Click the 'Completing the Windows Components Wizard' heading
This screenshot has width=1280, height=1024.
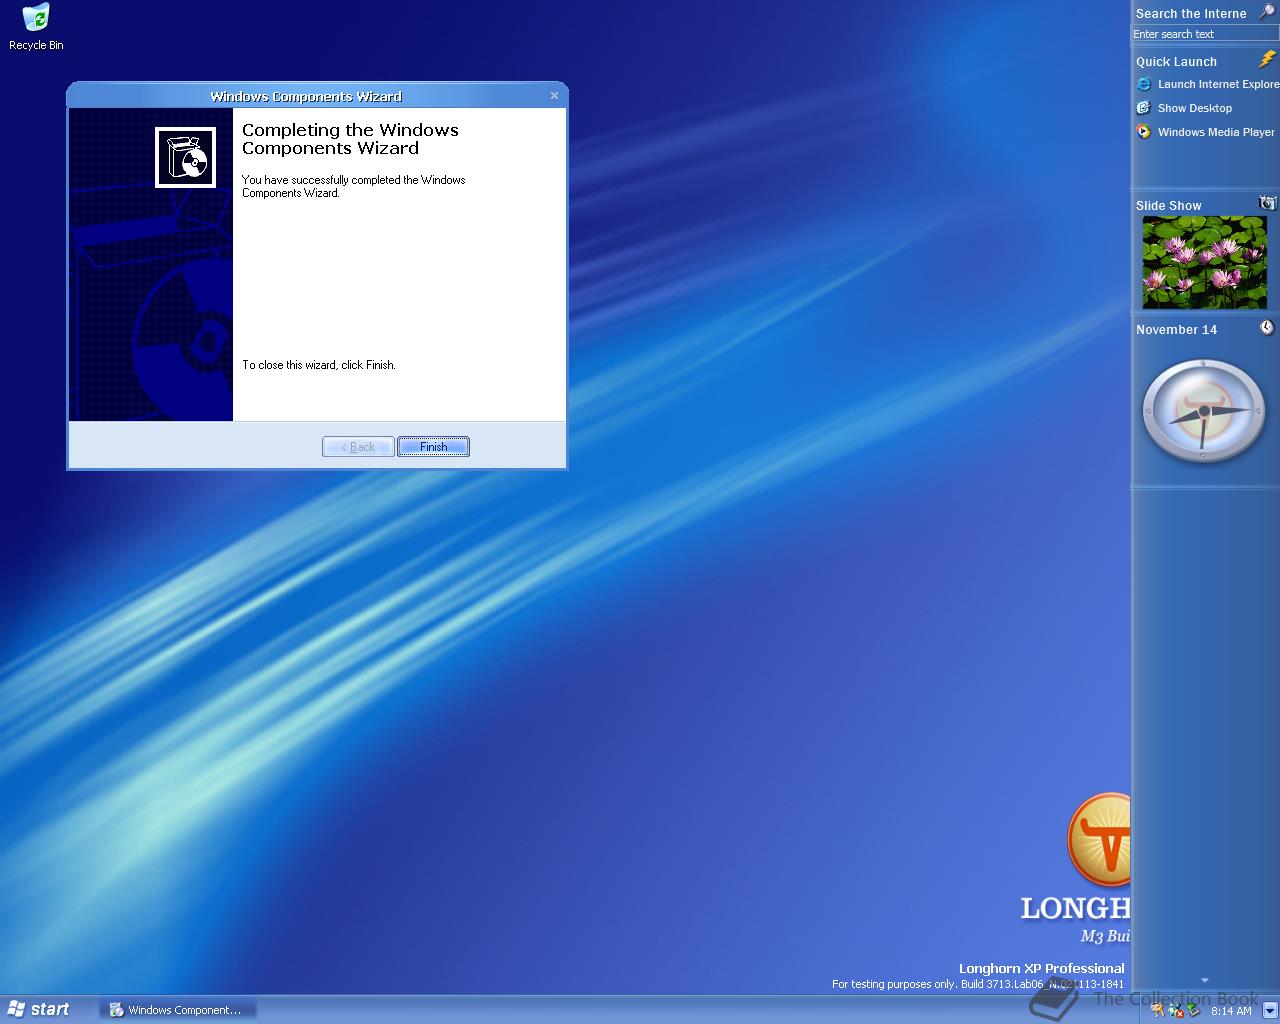[350, 139]
